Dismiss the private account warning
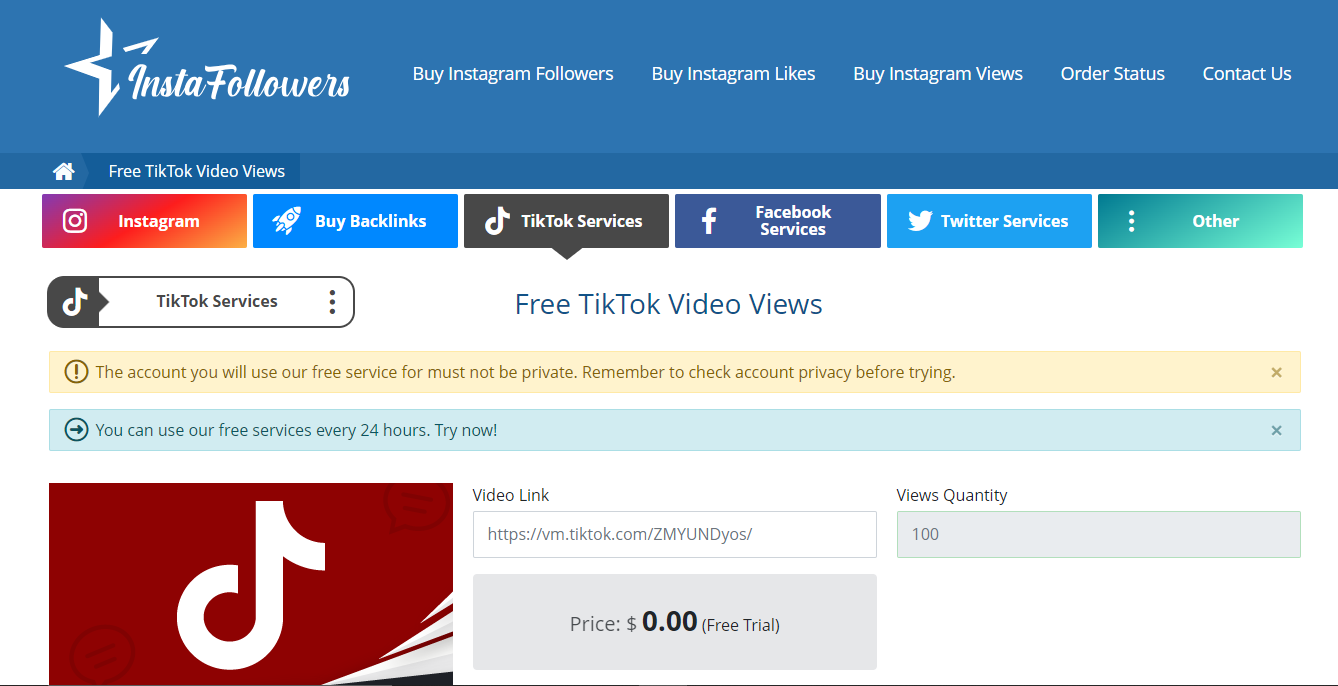The height and width of the screenshot is (686, 1338). 1276,372
